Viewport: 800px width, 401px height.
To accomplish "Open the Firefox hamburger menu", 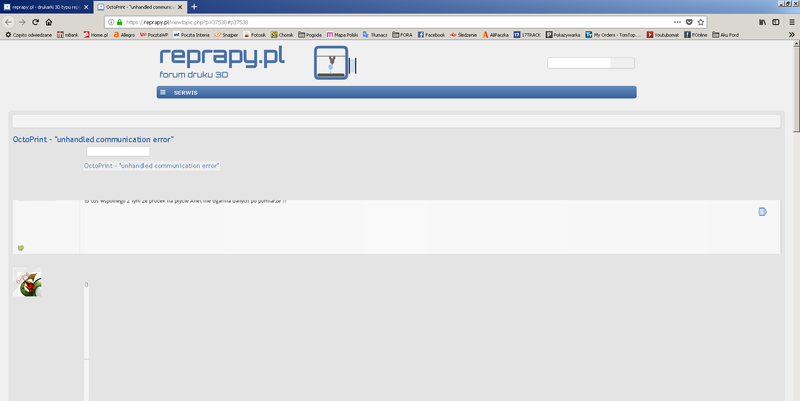I will (792, 22).
